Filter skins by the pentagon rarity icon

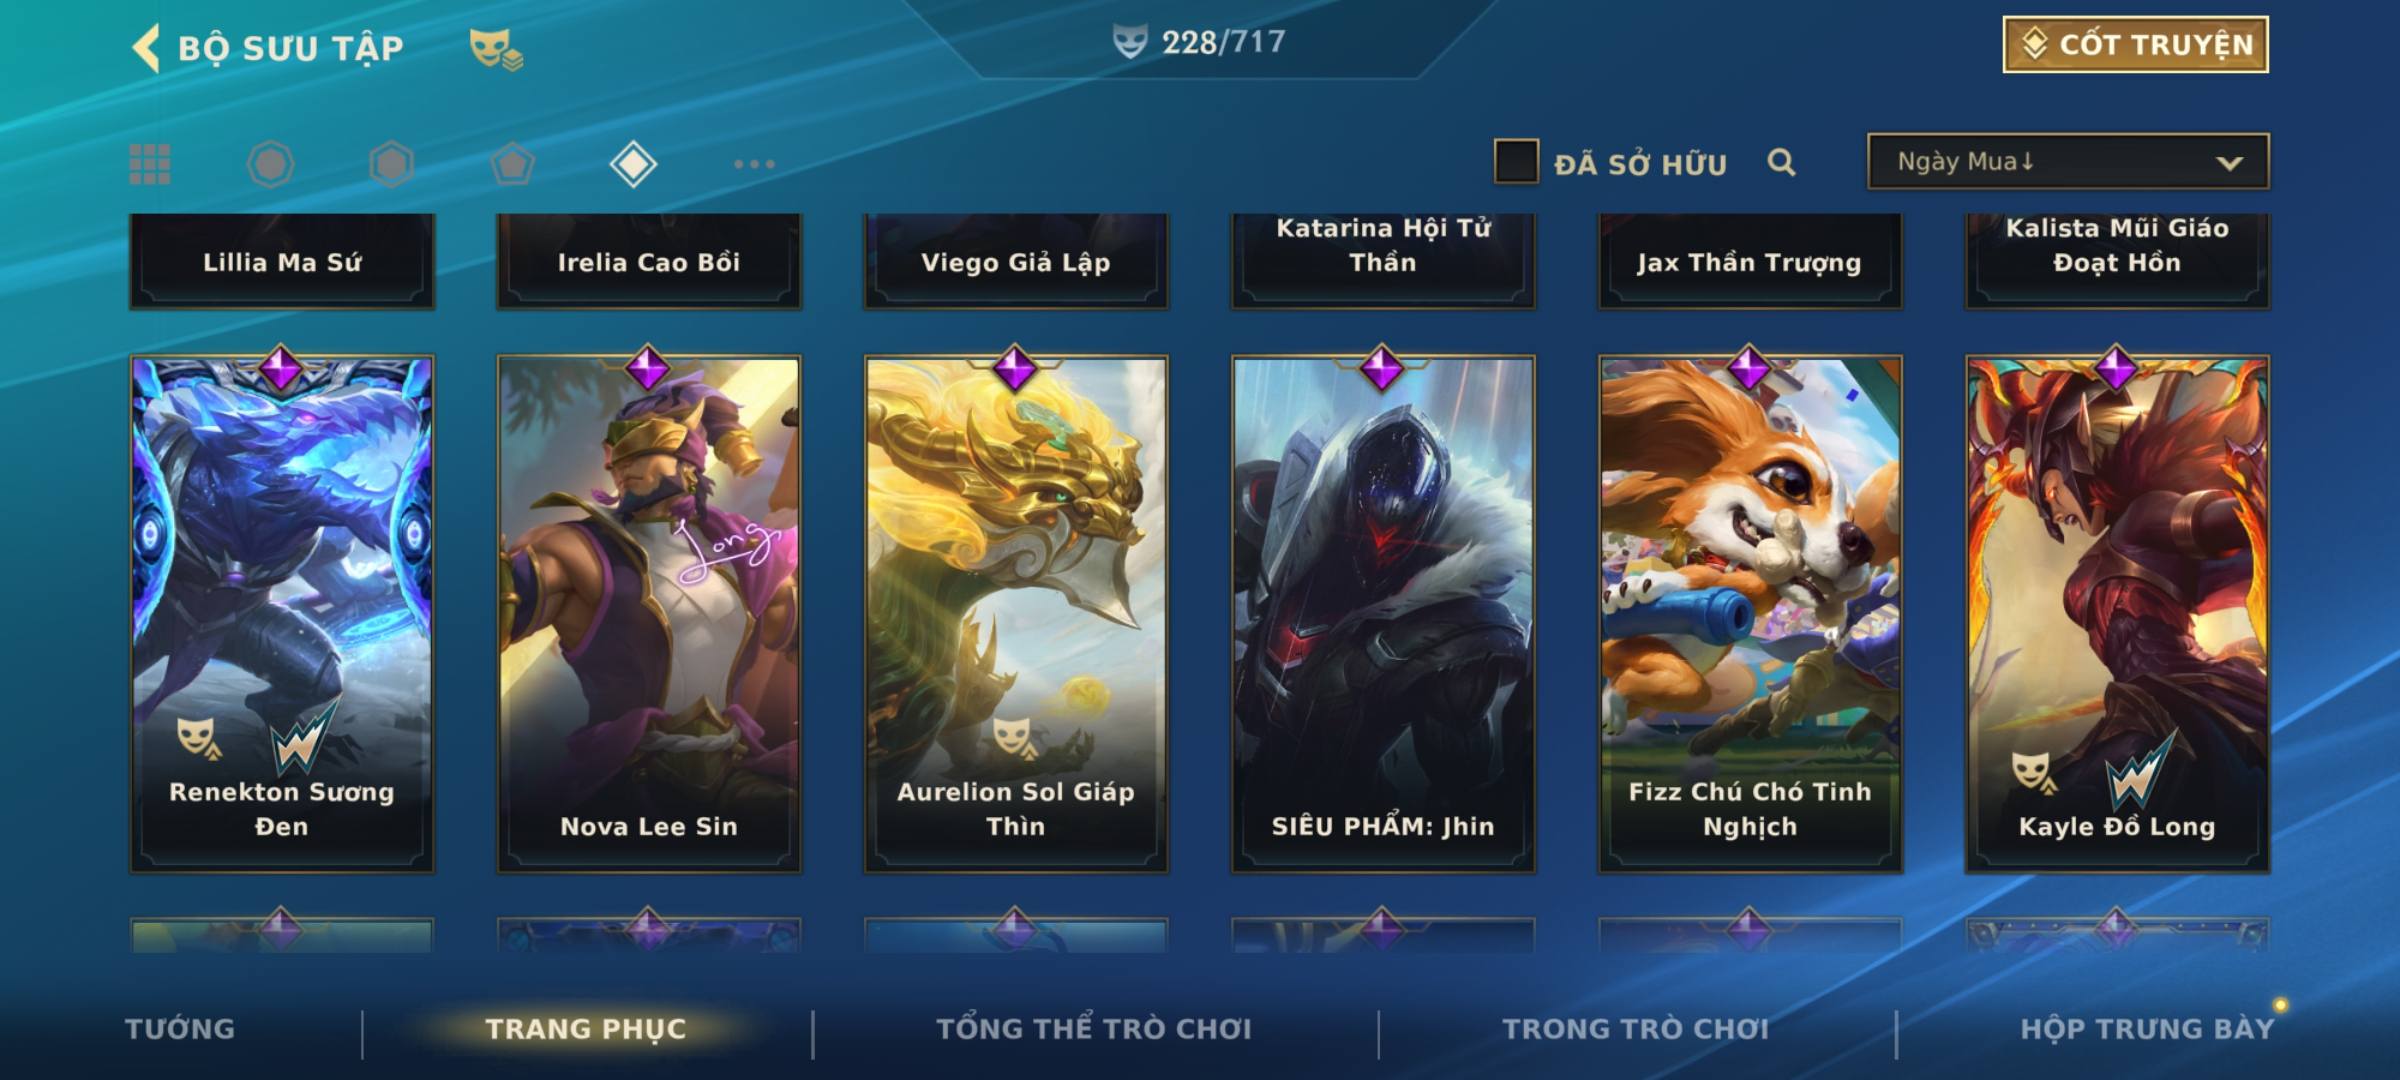click(x=512, y=164)
